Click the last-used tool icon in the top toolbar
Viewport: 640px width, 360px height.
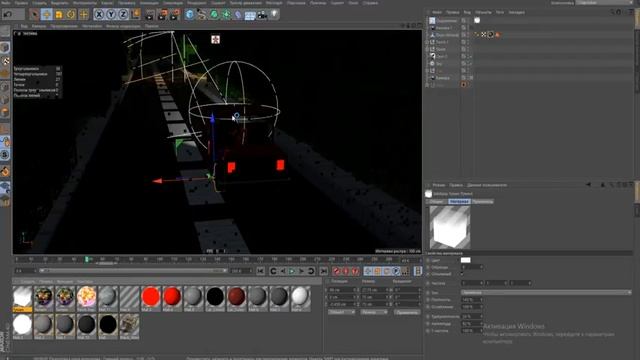(x=84, y=15)
